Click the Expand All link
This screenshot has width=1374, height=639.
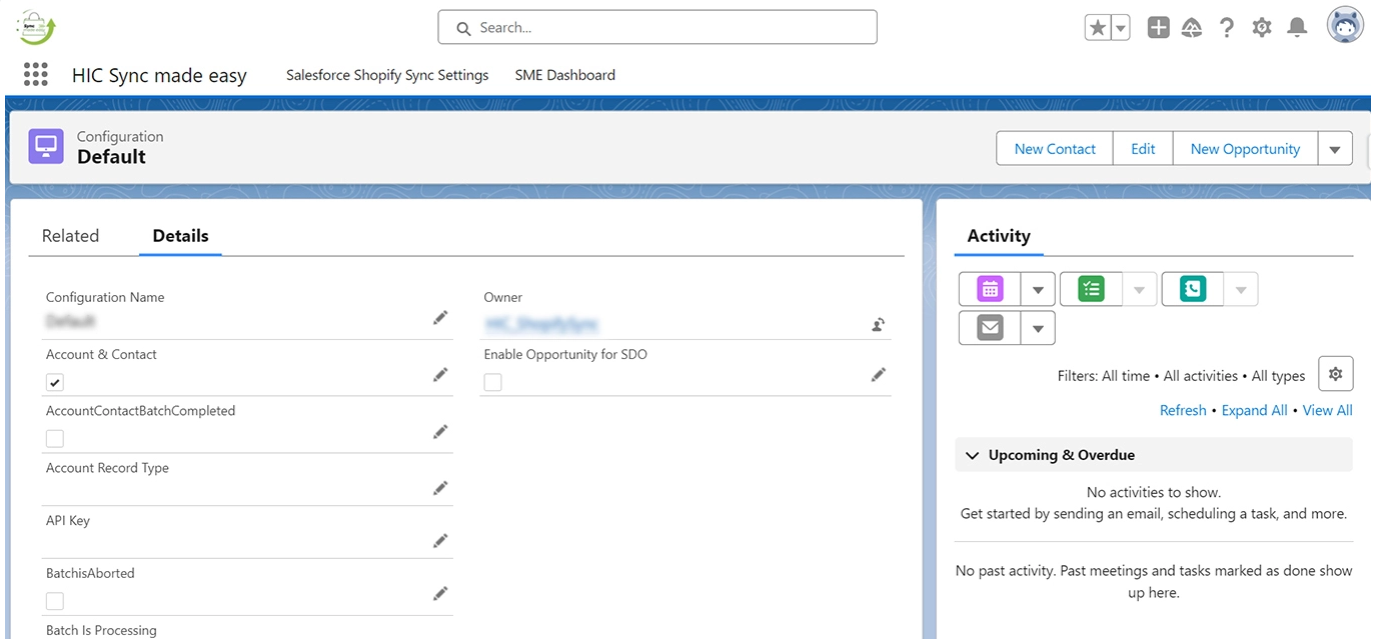(1254, 410)
